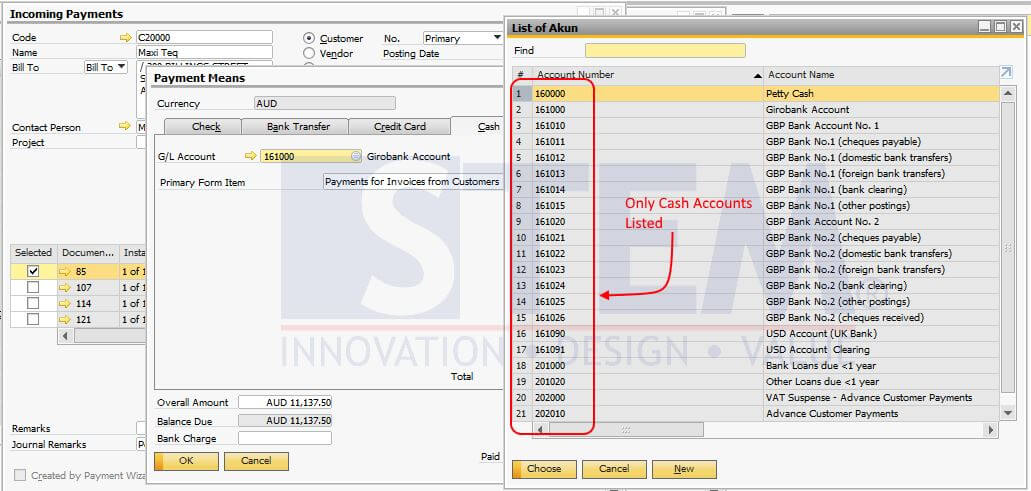Select the Customer radio button
1031x491 pixels.
309,38
